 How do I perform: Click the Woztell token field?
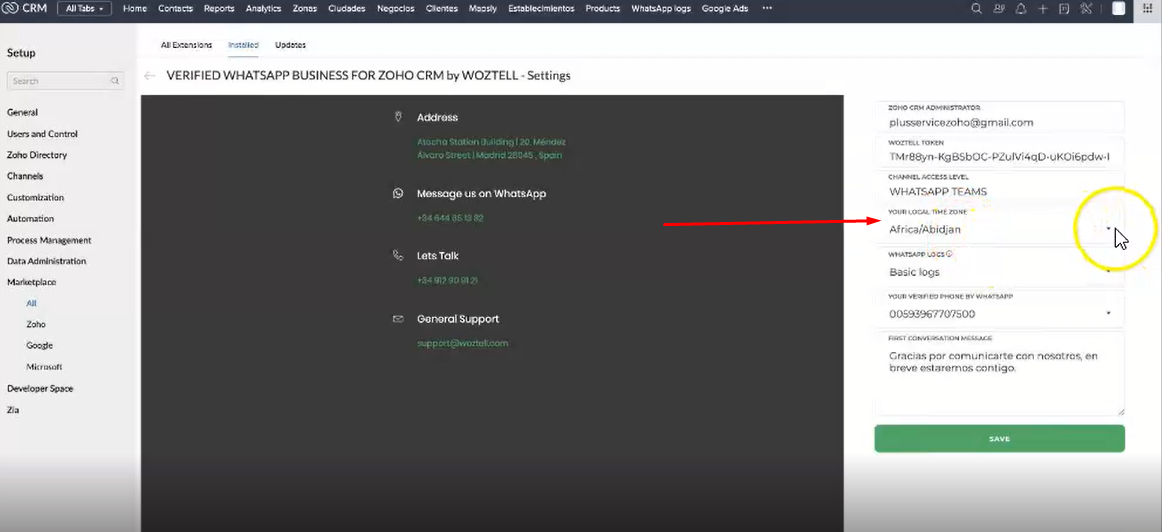[1000, 153]
